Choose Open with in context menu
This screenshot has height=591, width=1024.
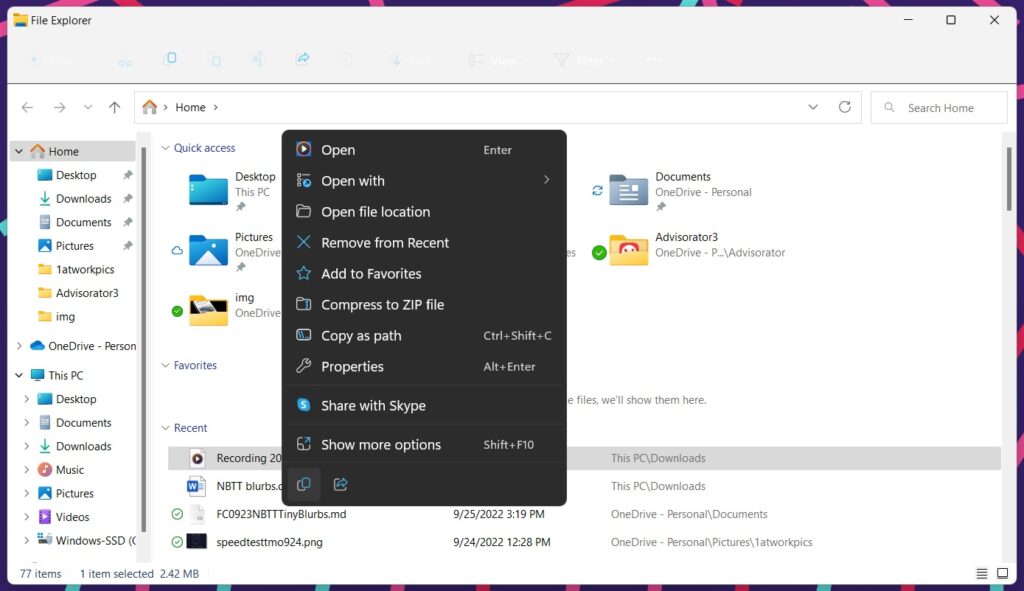tap(352, 181)
